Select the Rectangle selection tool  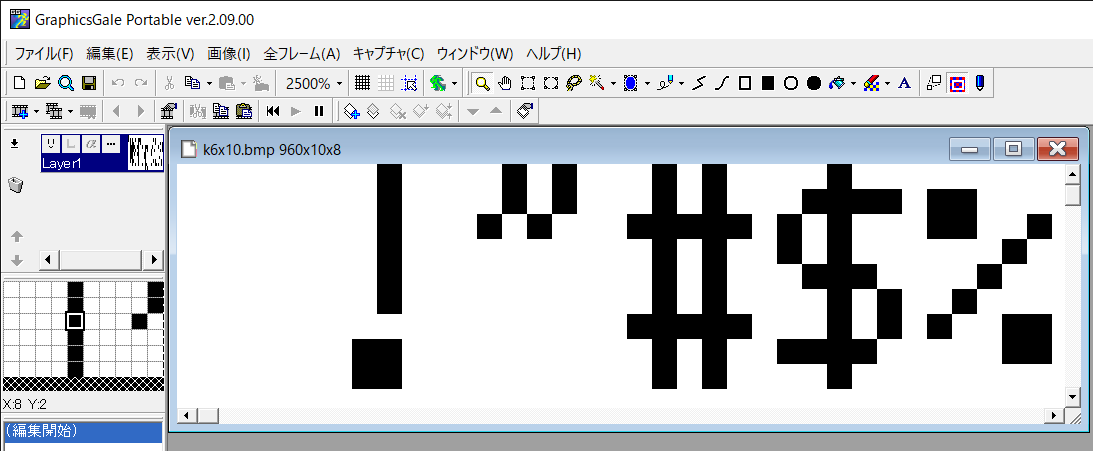(x=528, y=84)
